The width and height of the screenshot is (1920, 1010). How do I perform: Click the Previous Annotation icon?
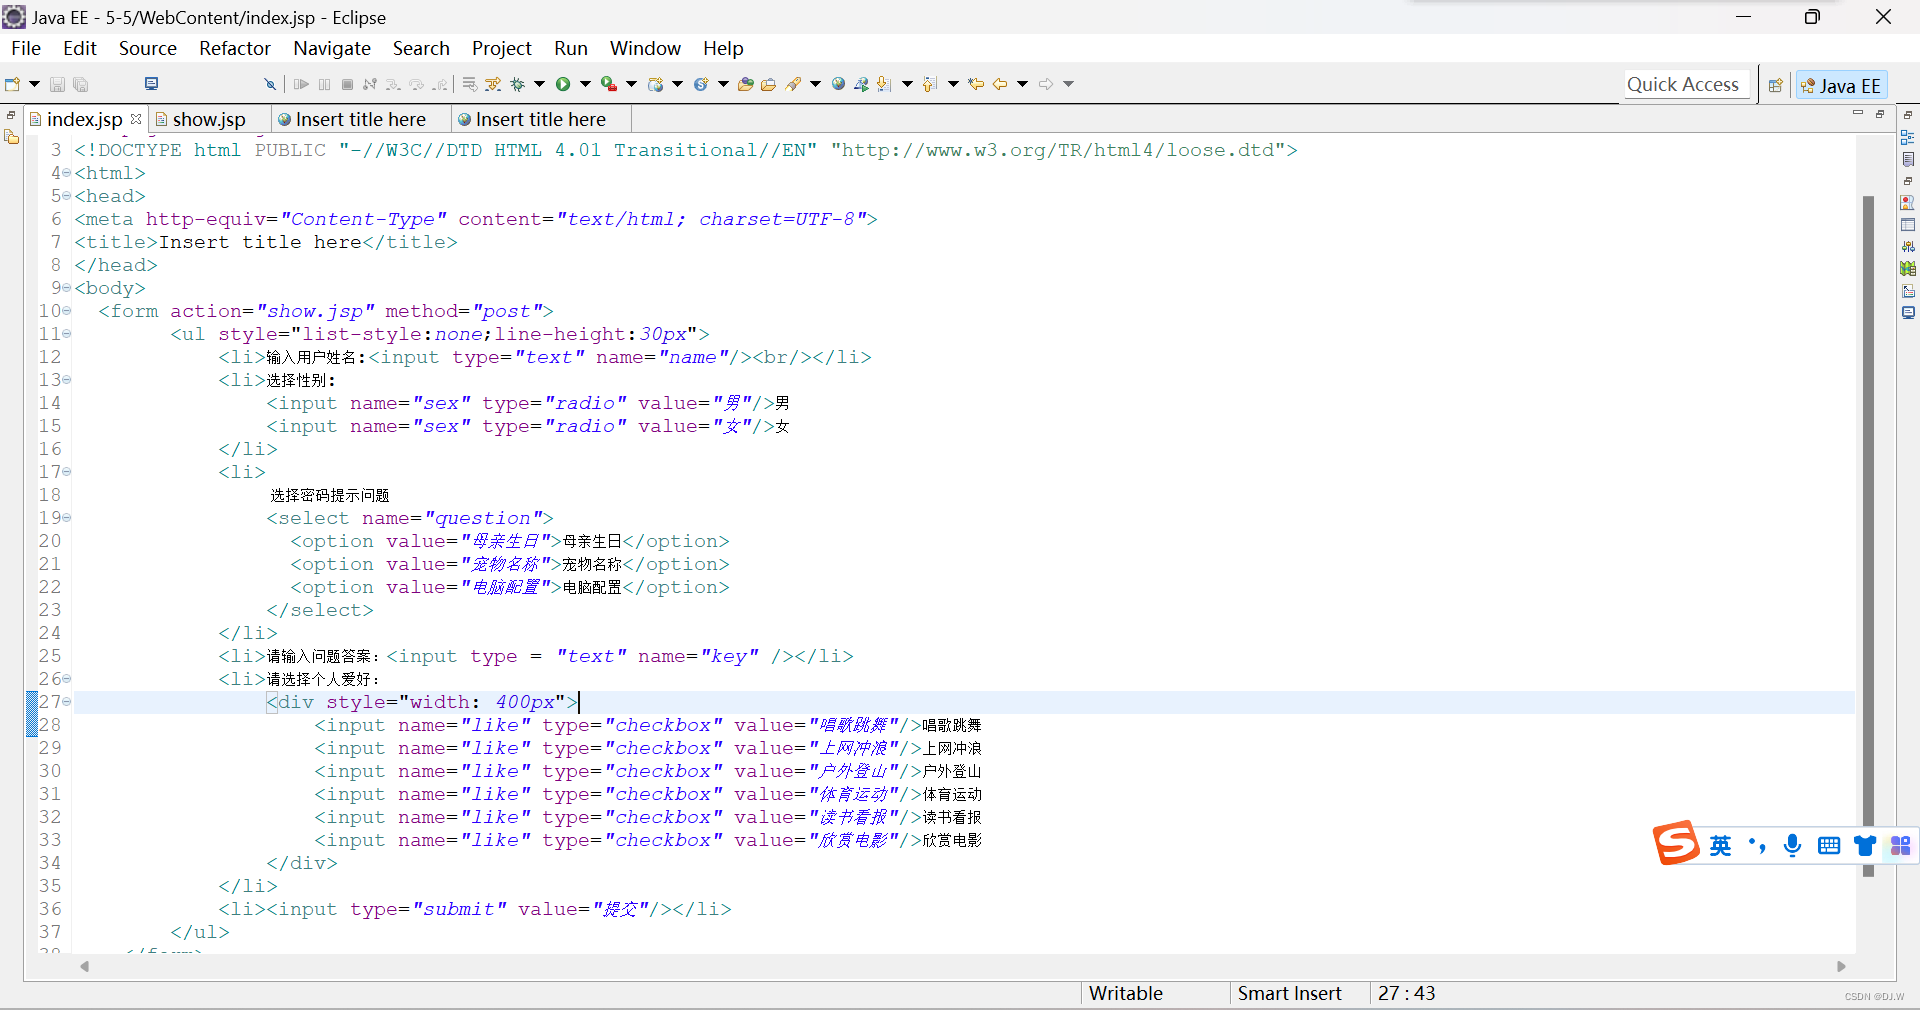[930, 84]
